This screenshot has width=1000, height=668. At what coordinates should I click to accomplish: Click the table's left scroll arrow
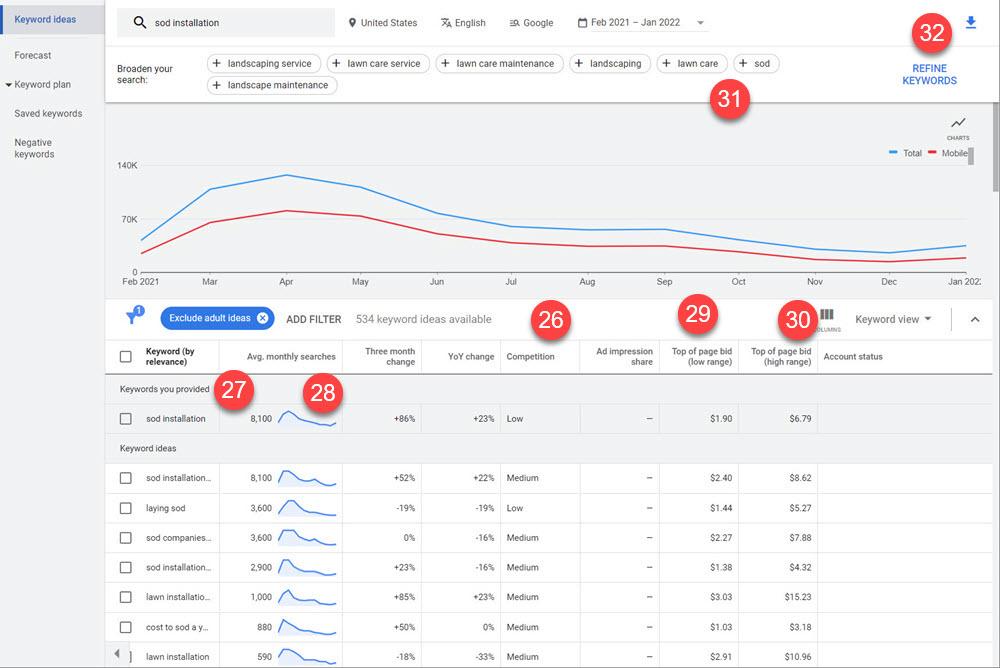tap(117, 653)
